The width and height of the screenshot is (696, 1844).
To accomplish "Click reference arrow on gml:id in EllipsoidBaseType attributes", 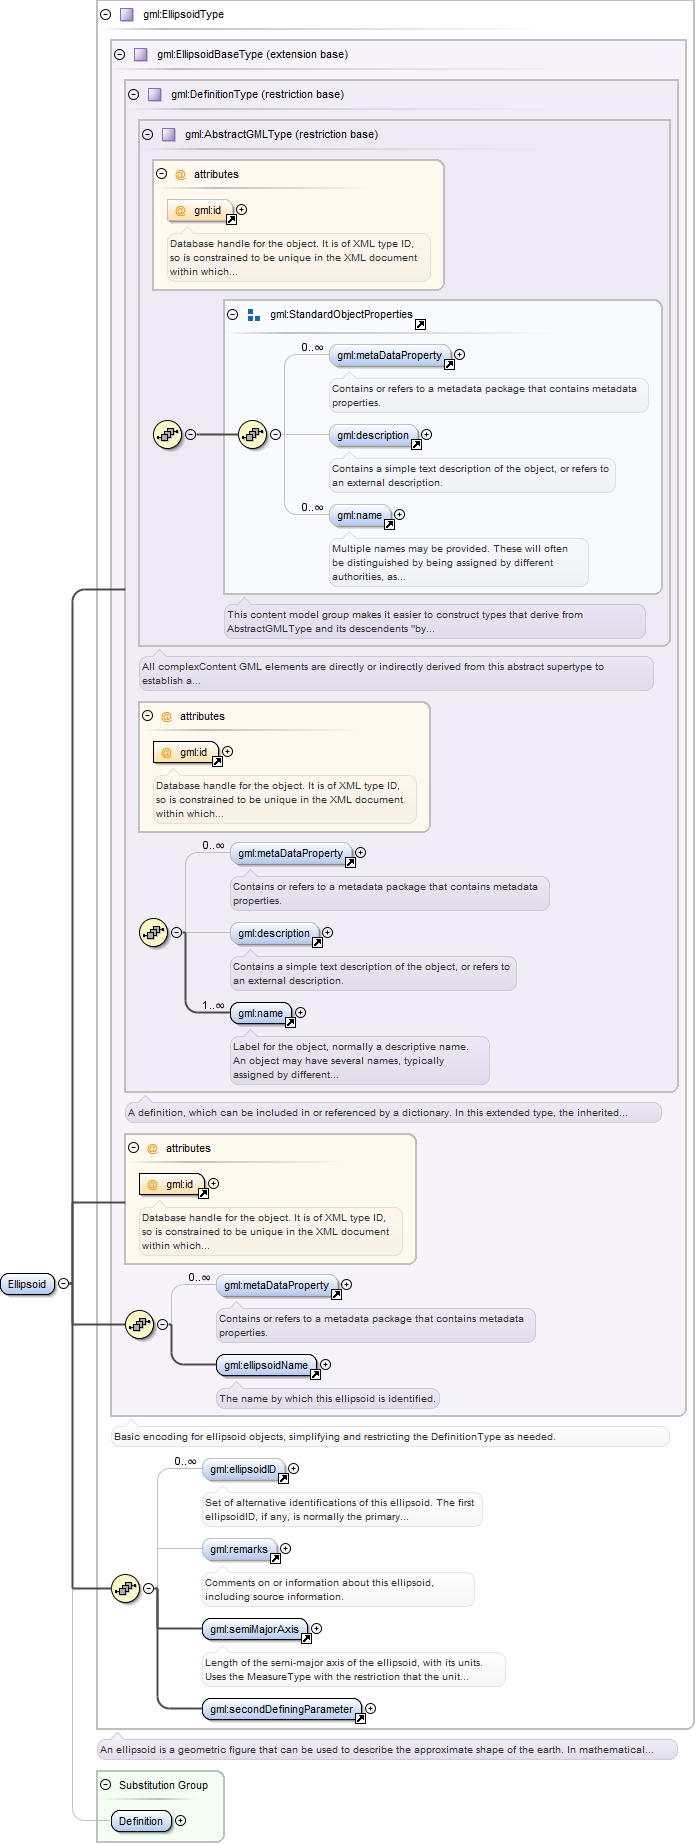I will (x=203, y=1193).
